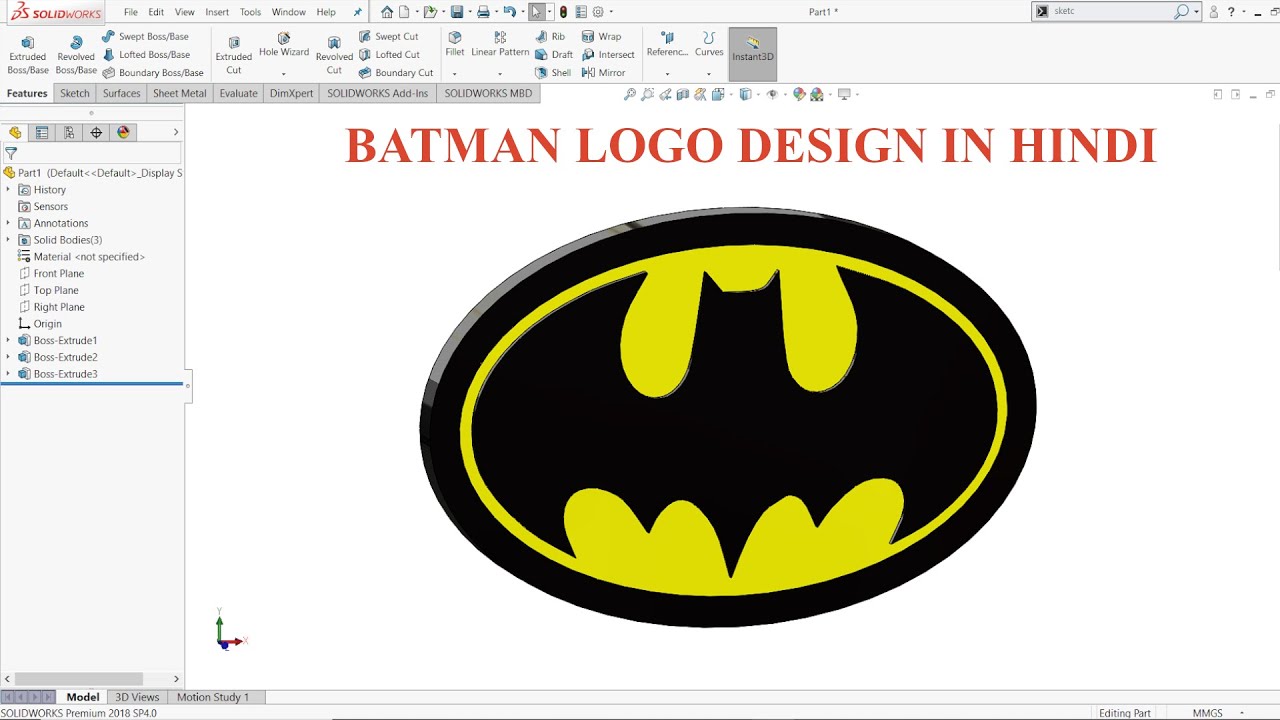
Task: Click the Edit Appearance icon
Action: click(x=799, y=94)
